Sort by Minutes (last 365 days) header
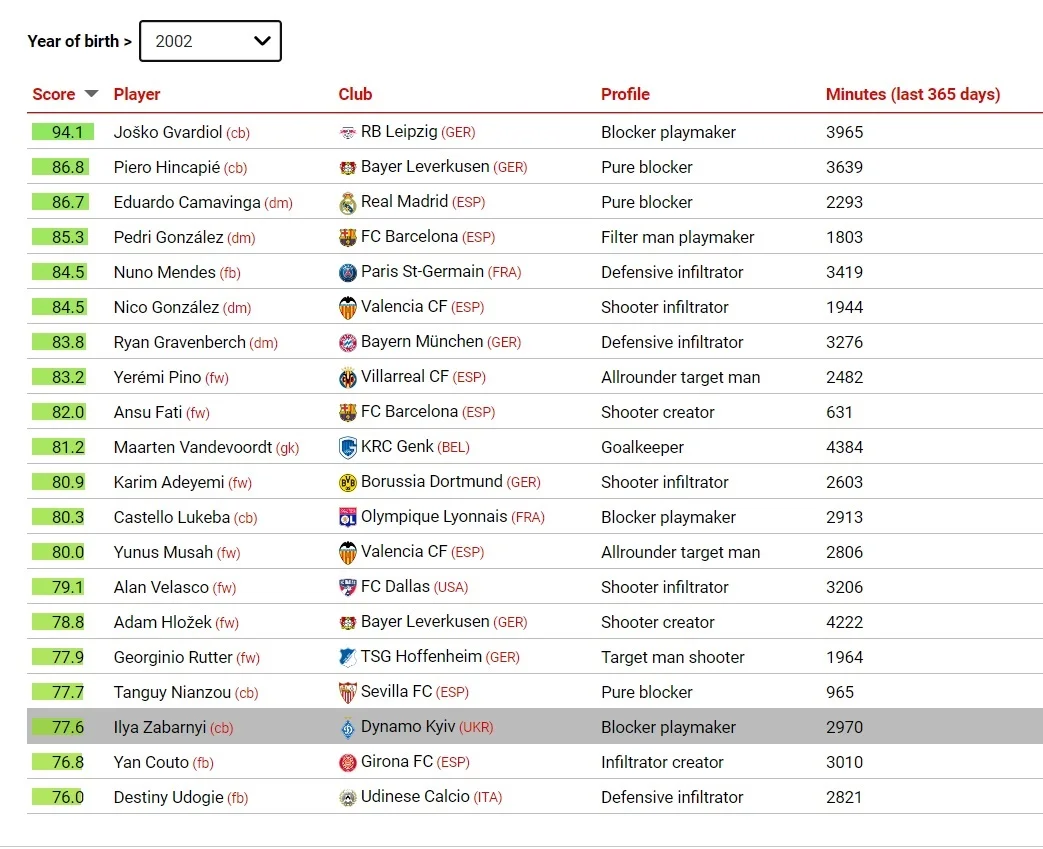Viewport: 1043px width, 849px height. coord(912,94)
